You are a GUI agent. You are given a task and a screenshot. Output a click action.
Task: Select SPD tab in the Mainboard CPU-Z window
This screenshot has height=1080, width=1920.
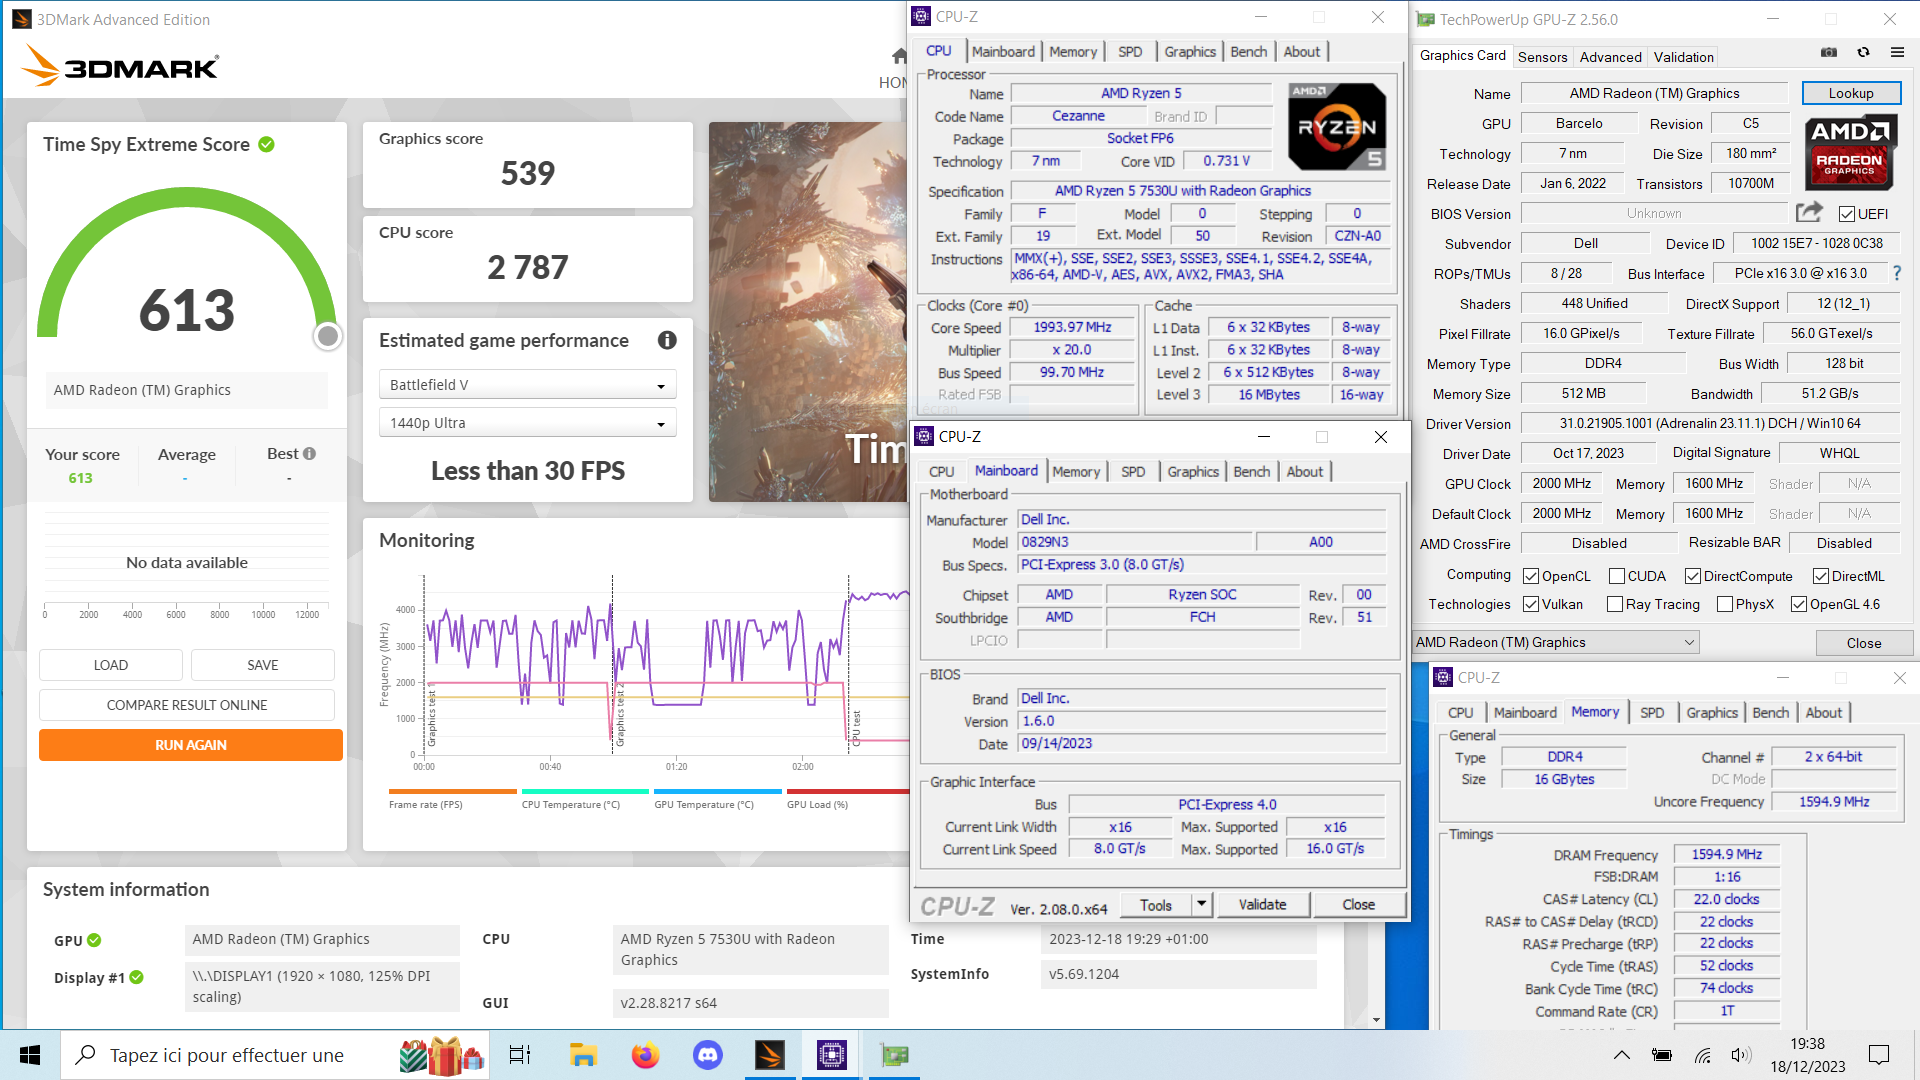1133,472
